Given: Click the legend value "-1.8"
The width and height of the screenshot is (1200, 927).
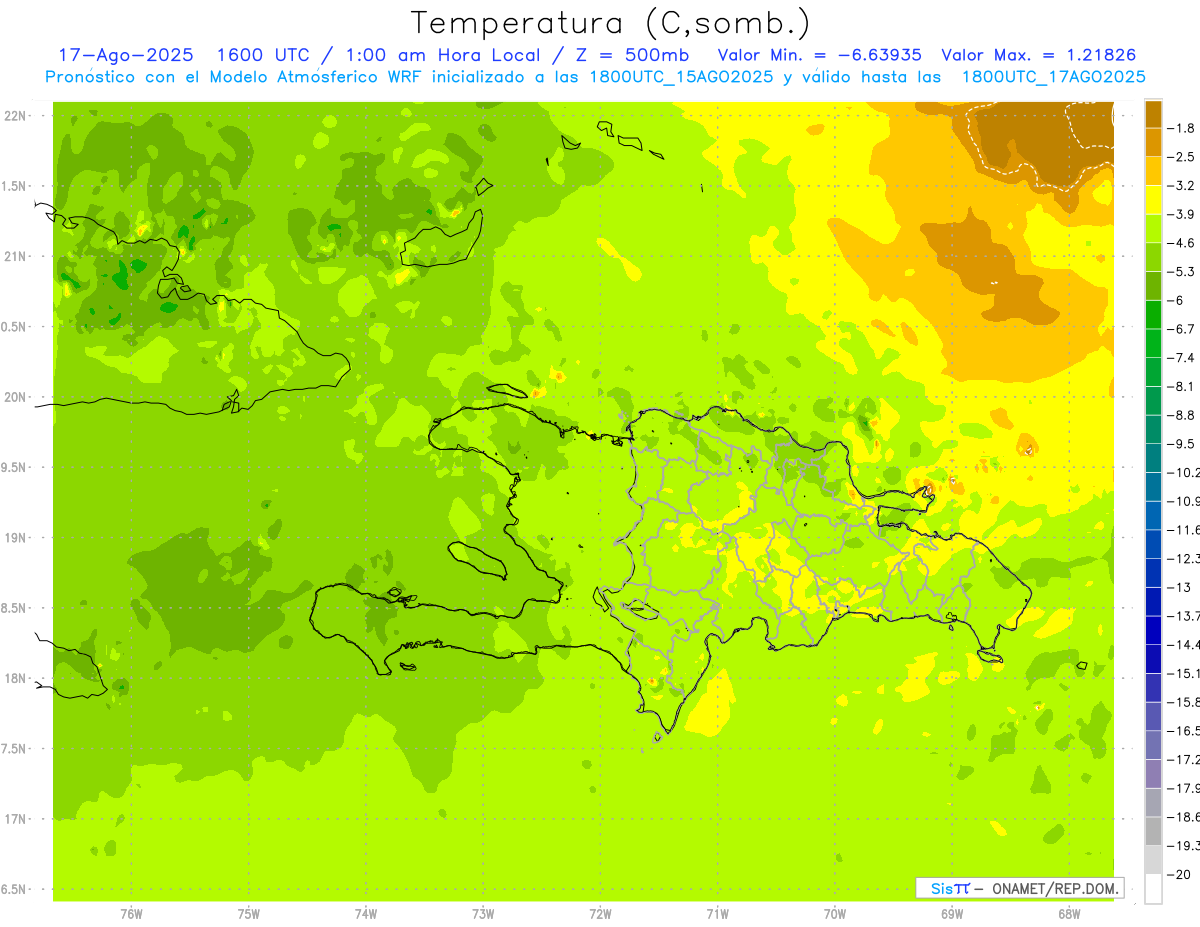Looking at the screenshot, I should pos(1182,128).
